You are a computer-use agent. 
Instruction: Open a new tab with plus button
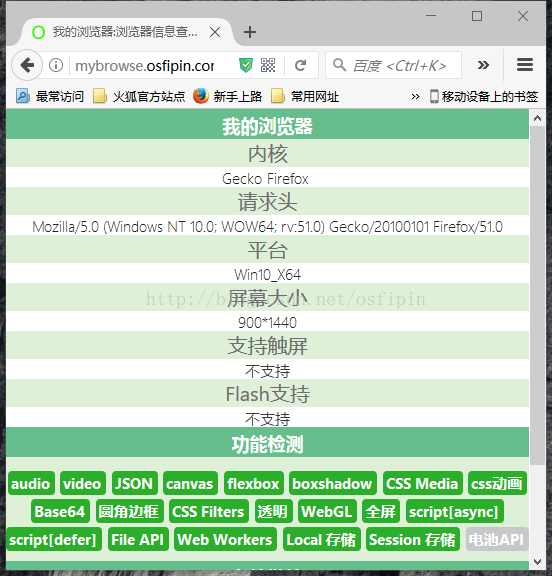[250, 32]
